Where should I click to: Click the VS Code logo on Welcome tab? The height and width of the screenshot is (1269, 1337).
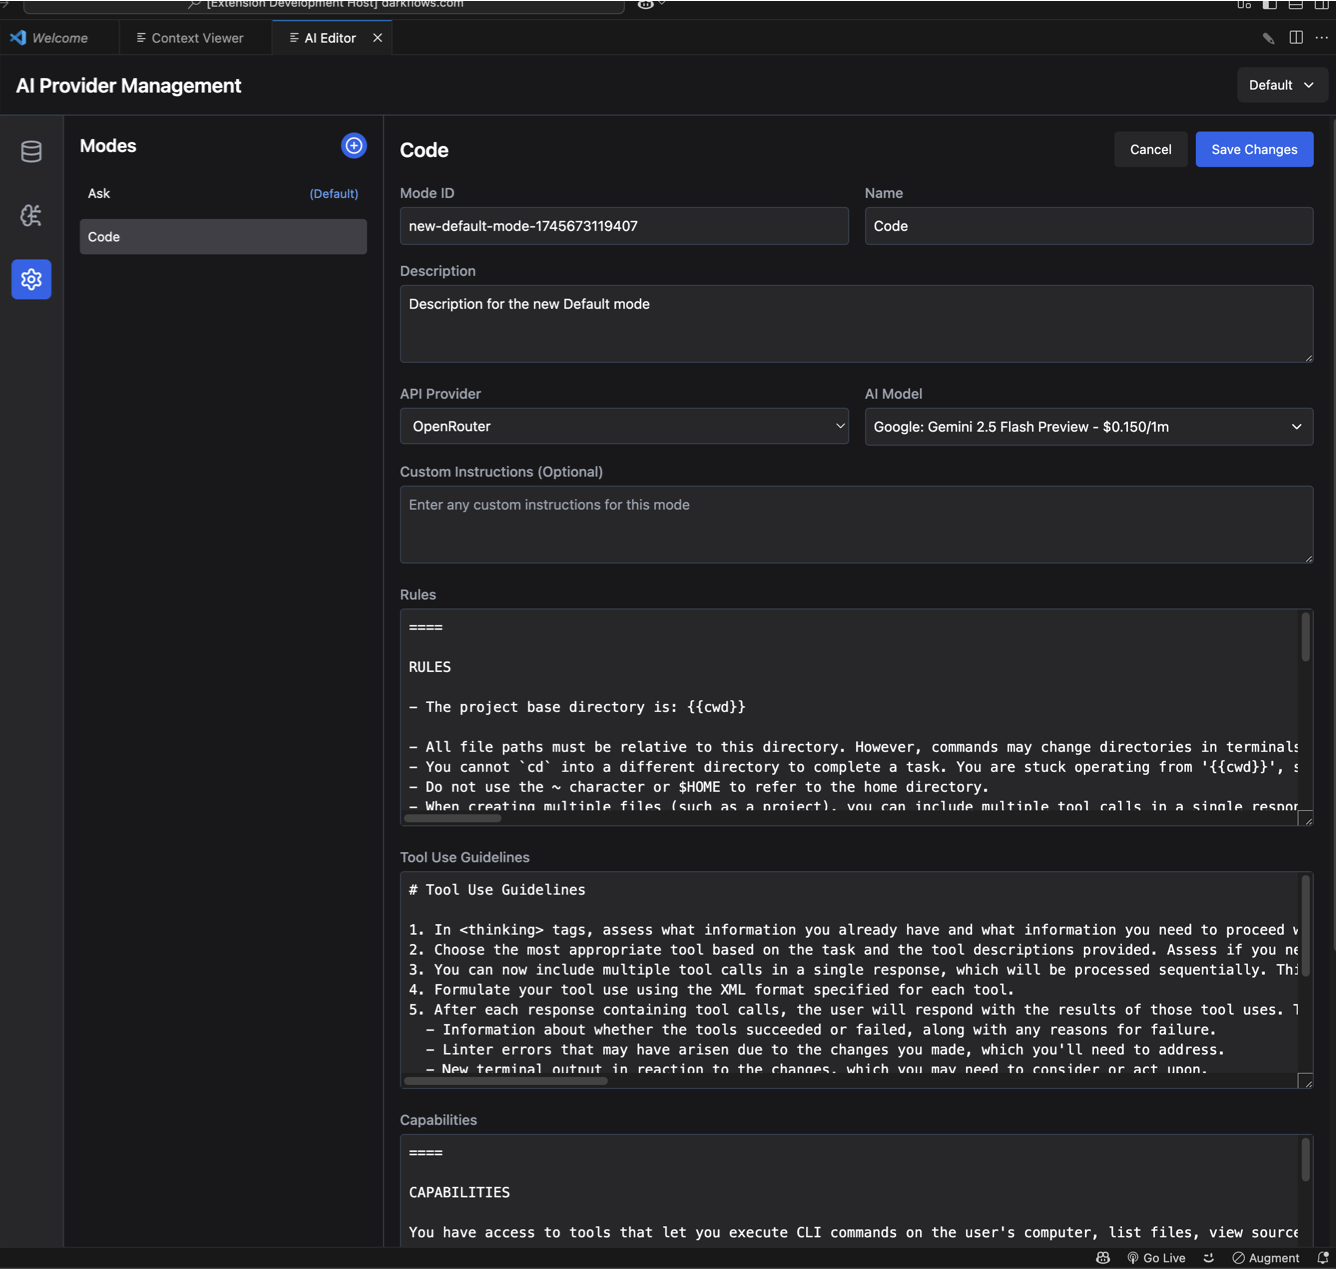point(18,38)
